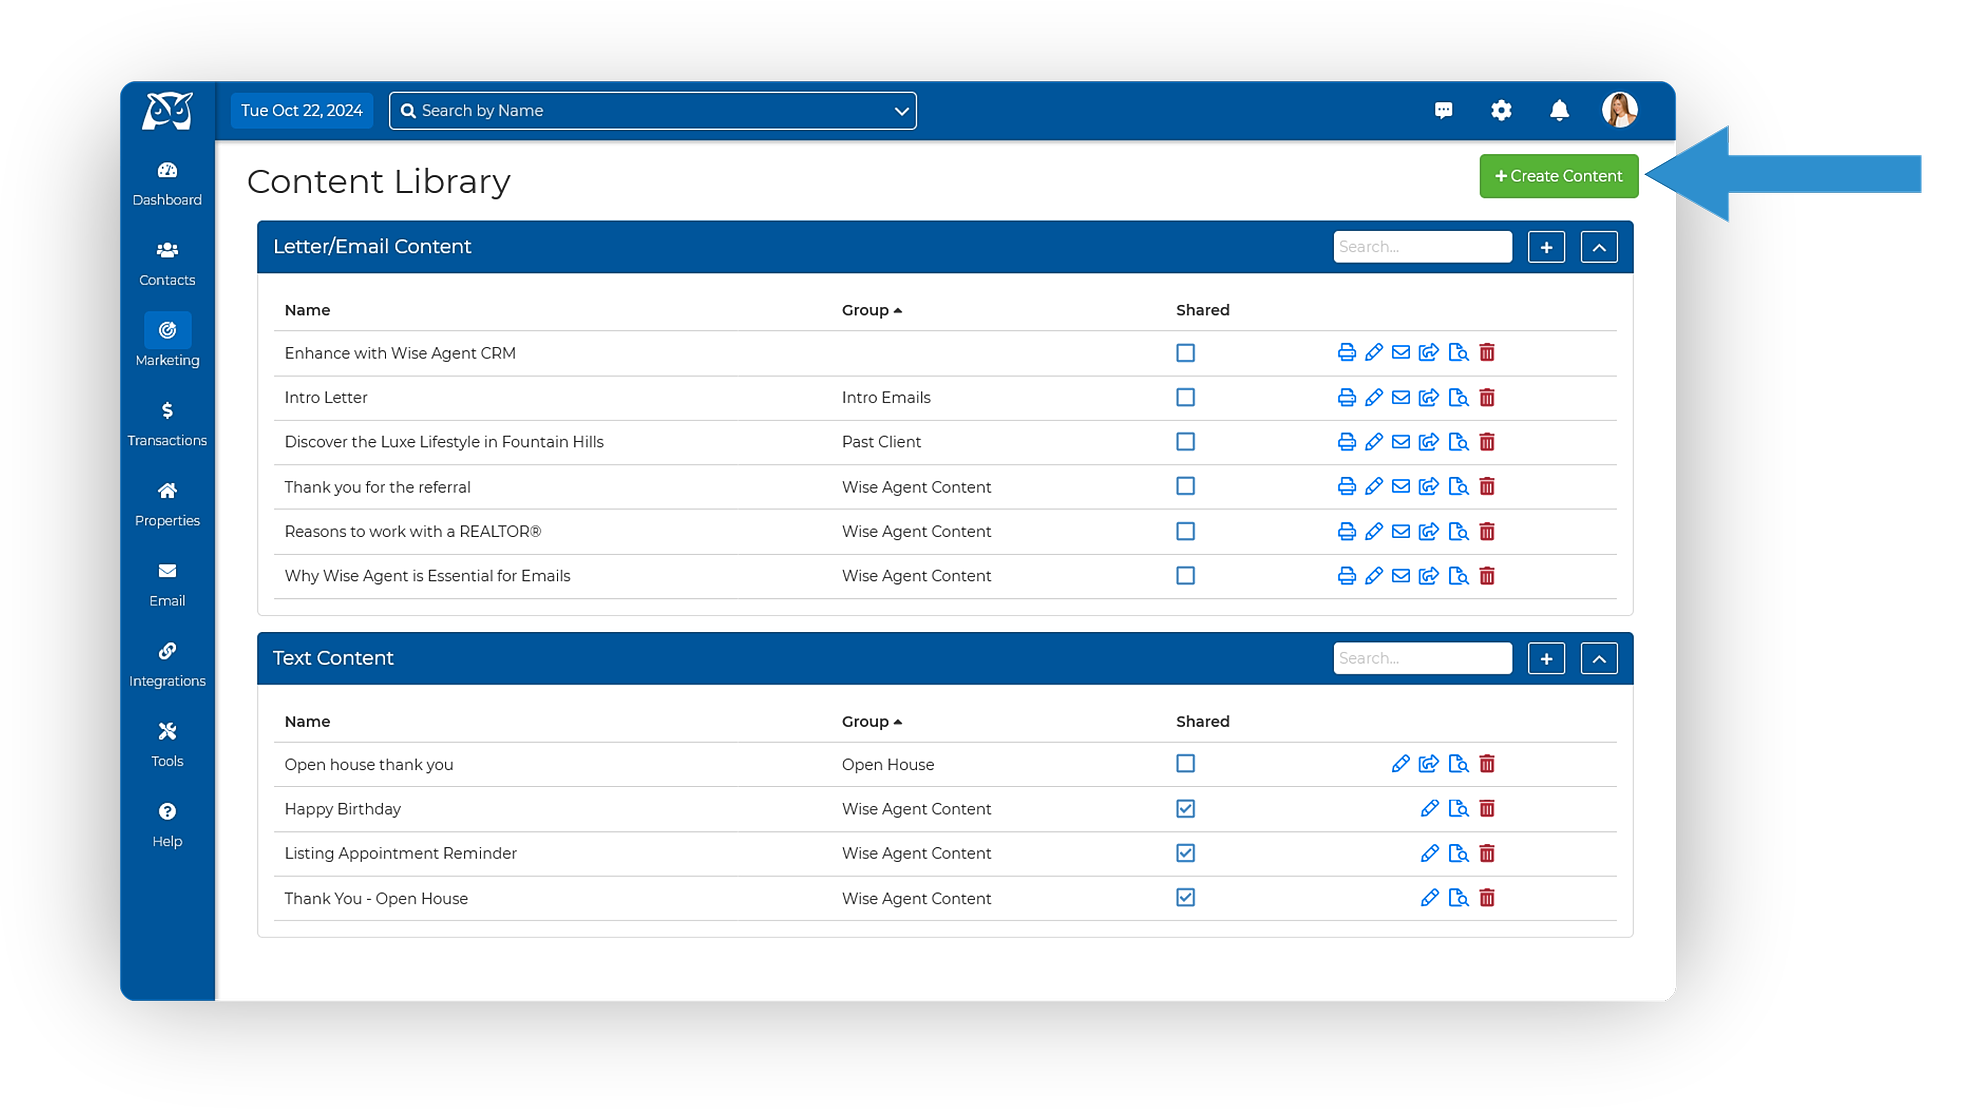This screenshot has width=1971, height=1110.
Task: Check Shared for Thank you for the referral
Action: click(1185, 487)
